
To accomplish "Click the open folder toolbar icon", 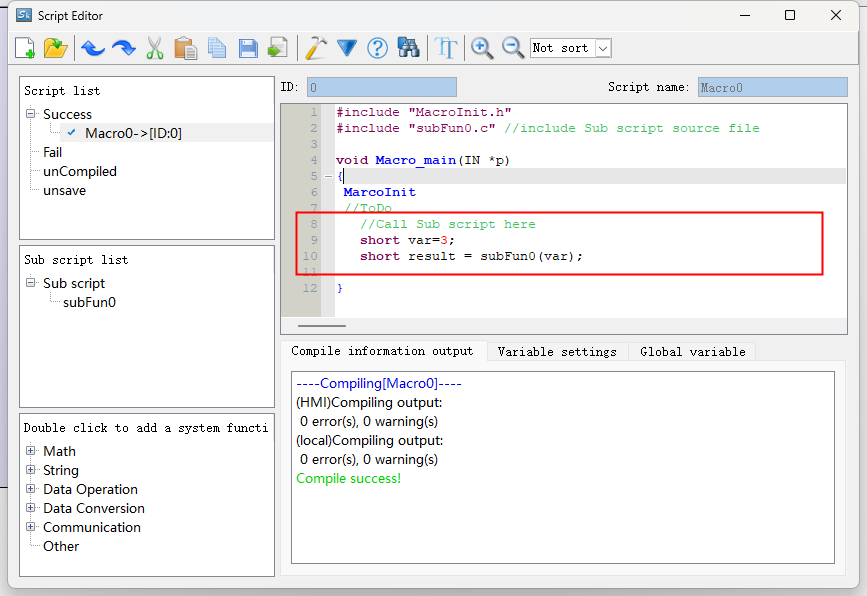I will [56, 48].
